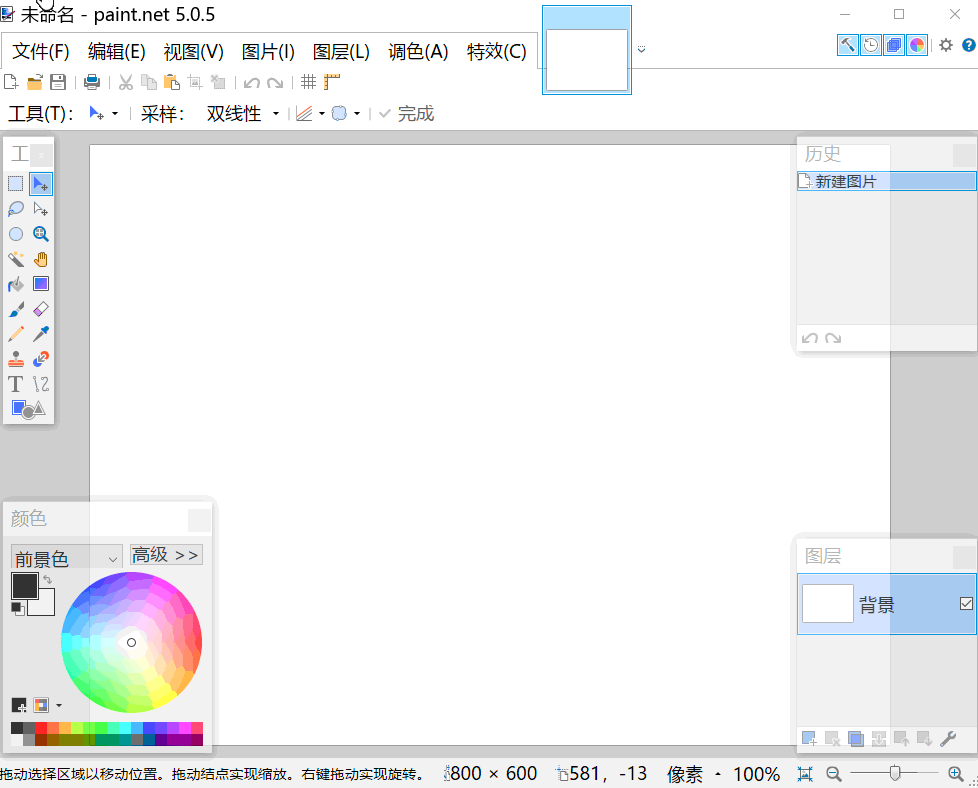This screenshot has height=788, width=978.
Task: Select the Pan hand tool
Action: click(x=40, y=258)
